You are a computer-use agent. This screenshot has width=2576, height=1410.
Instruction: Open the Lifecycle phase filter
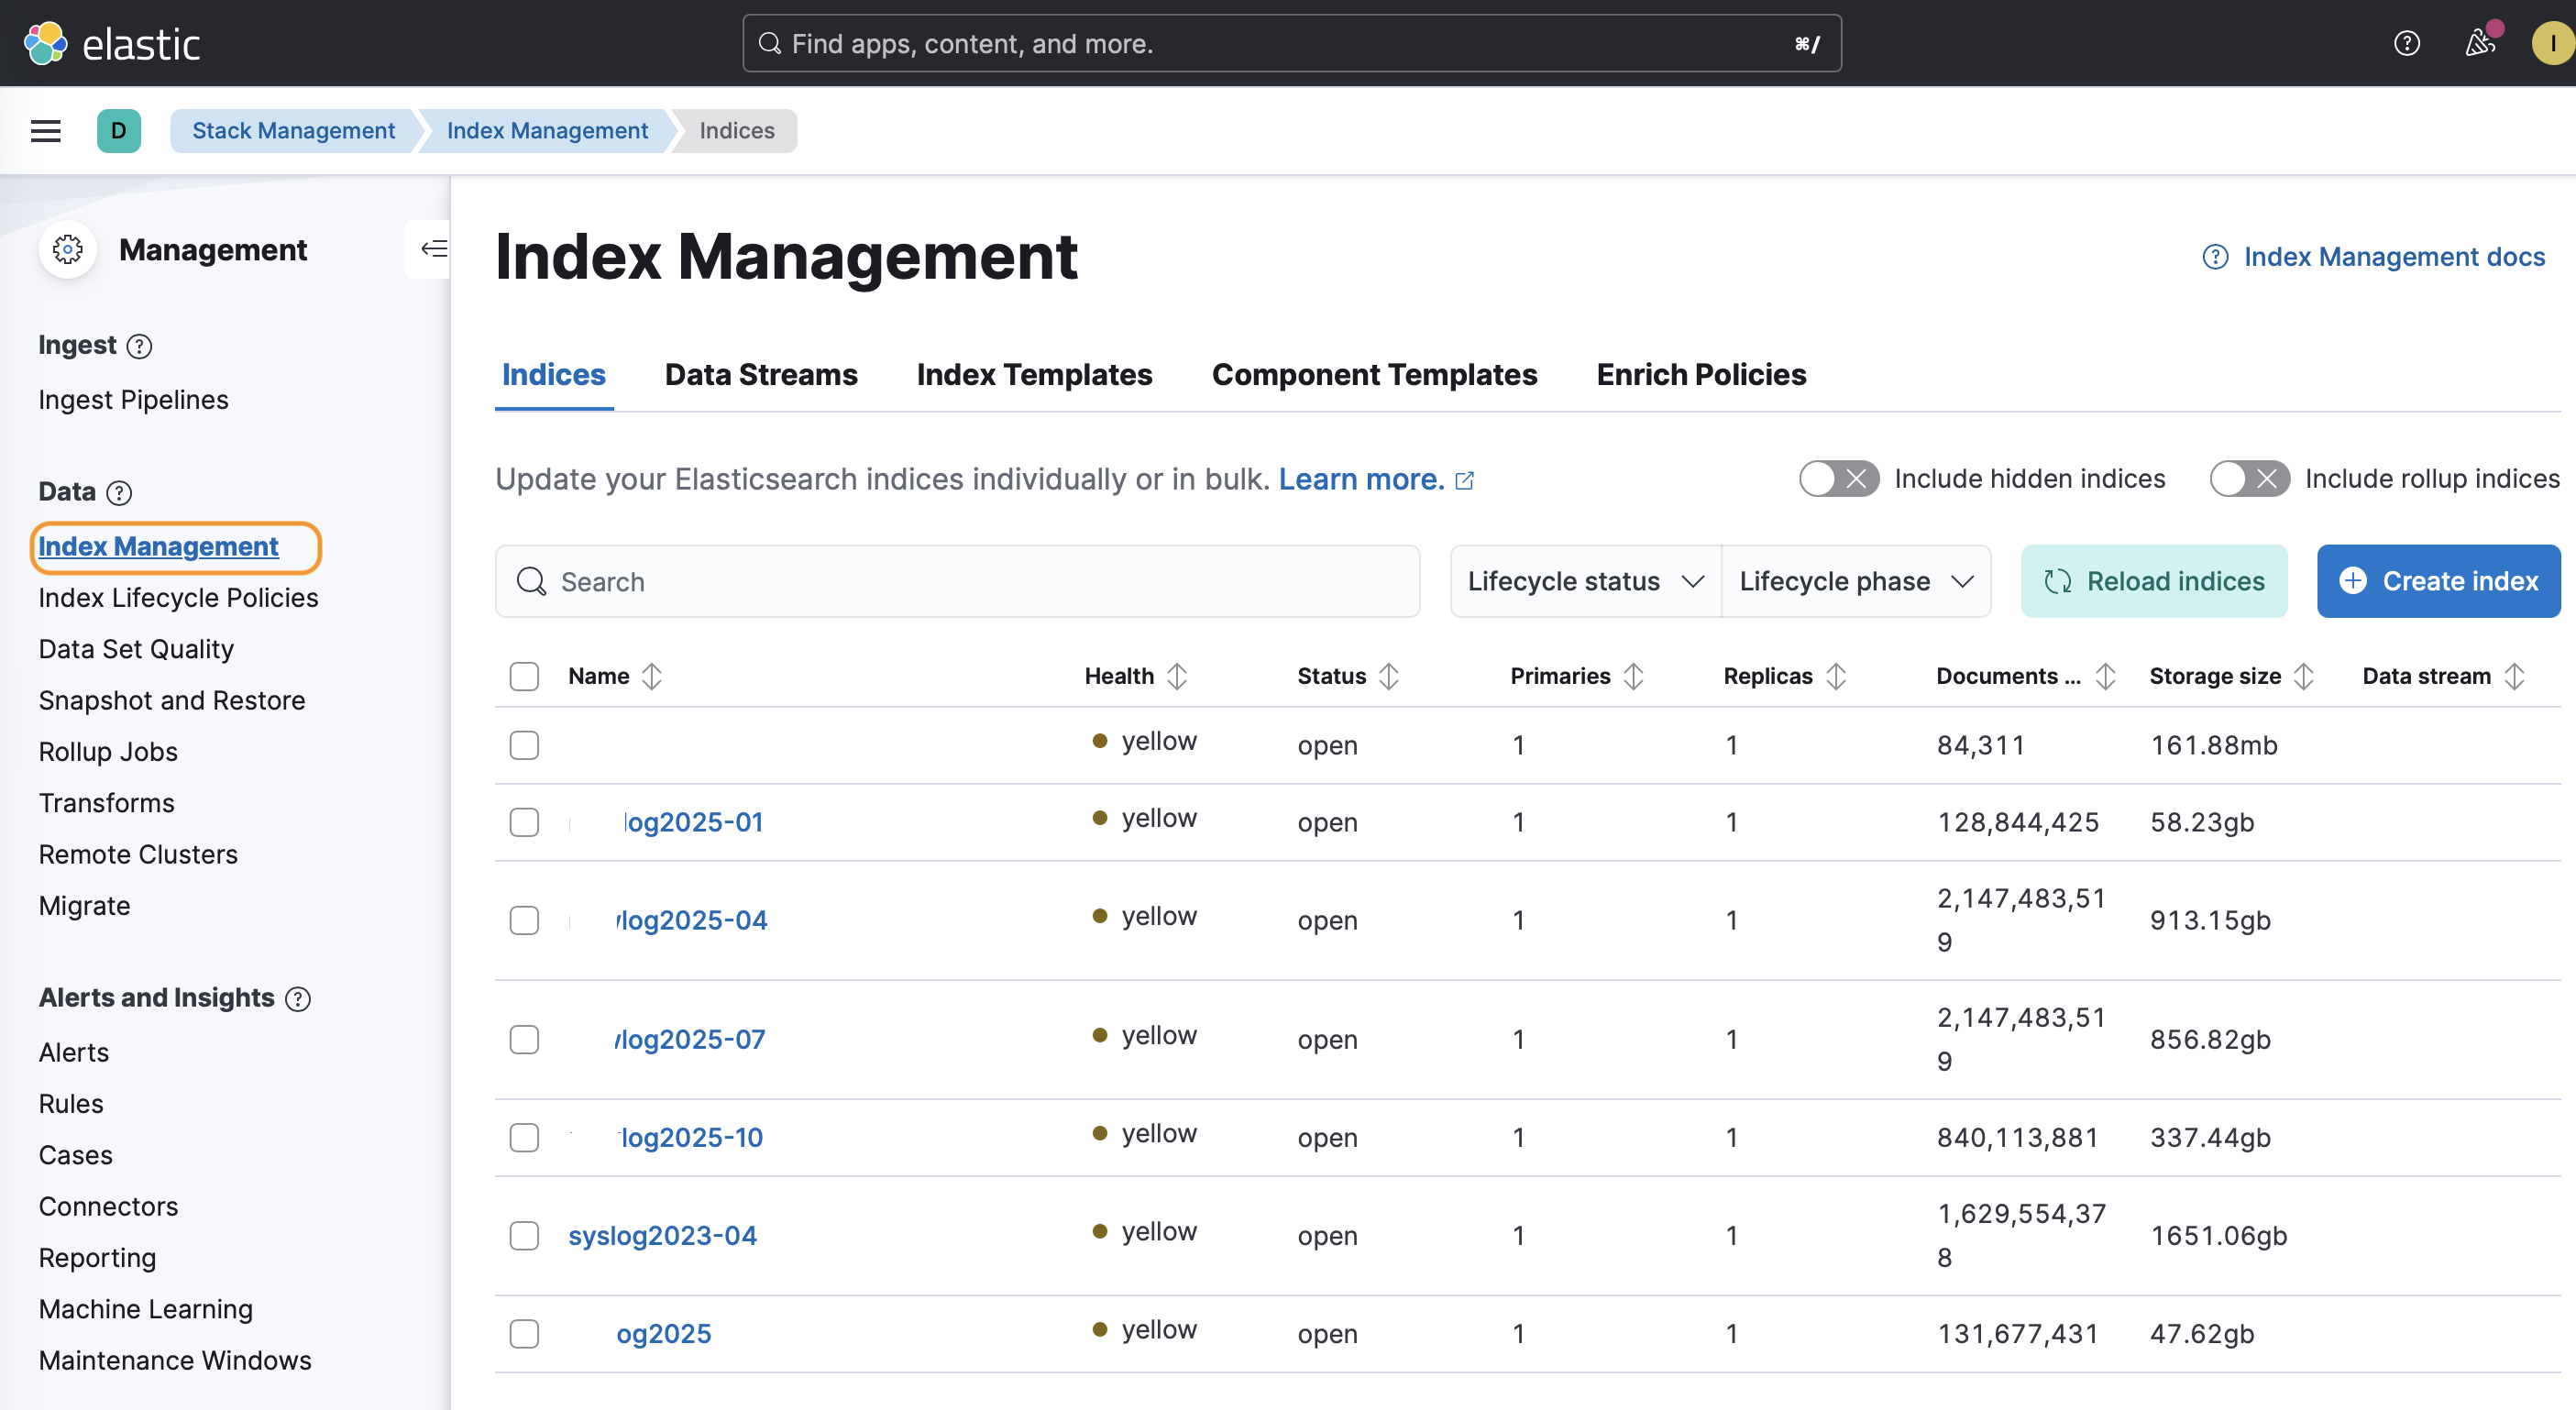(1856, 581)
